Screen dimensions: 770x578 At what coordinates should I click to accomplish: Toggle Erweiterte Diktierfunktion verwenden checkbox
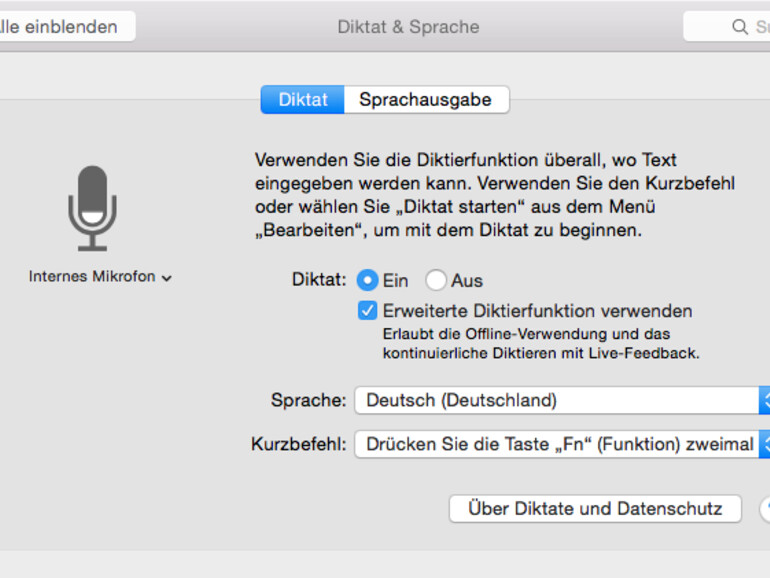[368, 311]
